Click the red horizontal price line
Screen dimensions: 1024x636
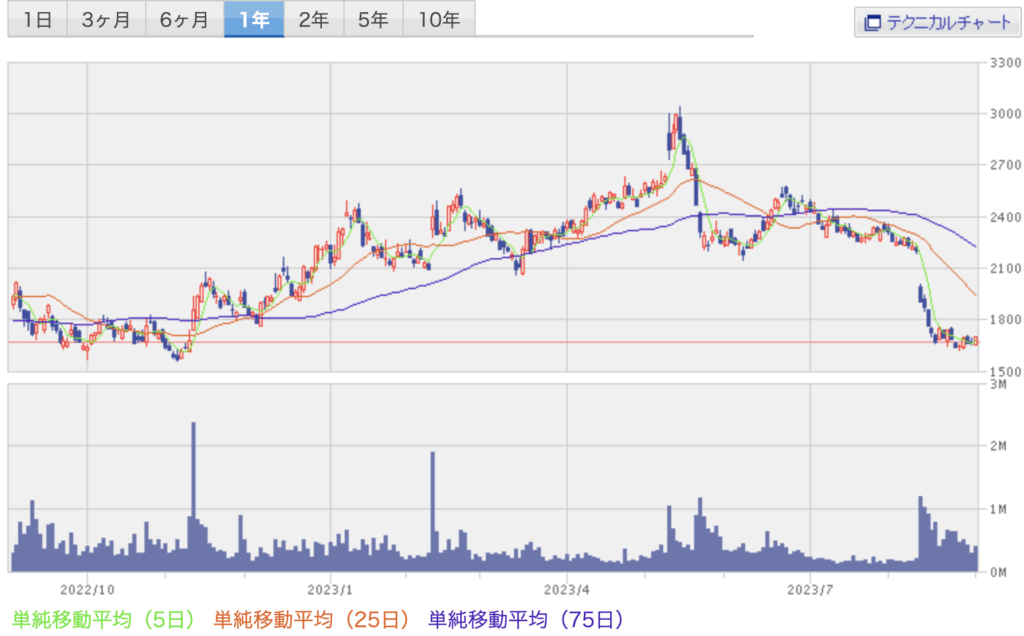(x=500, y=342)
